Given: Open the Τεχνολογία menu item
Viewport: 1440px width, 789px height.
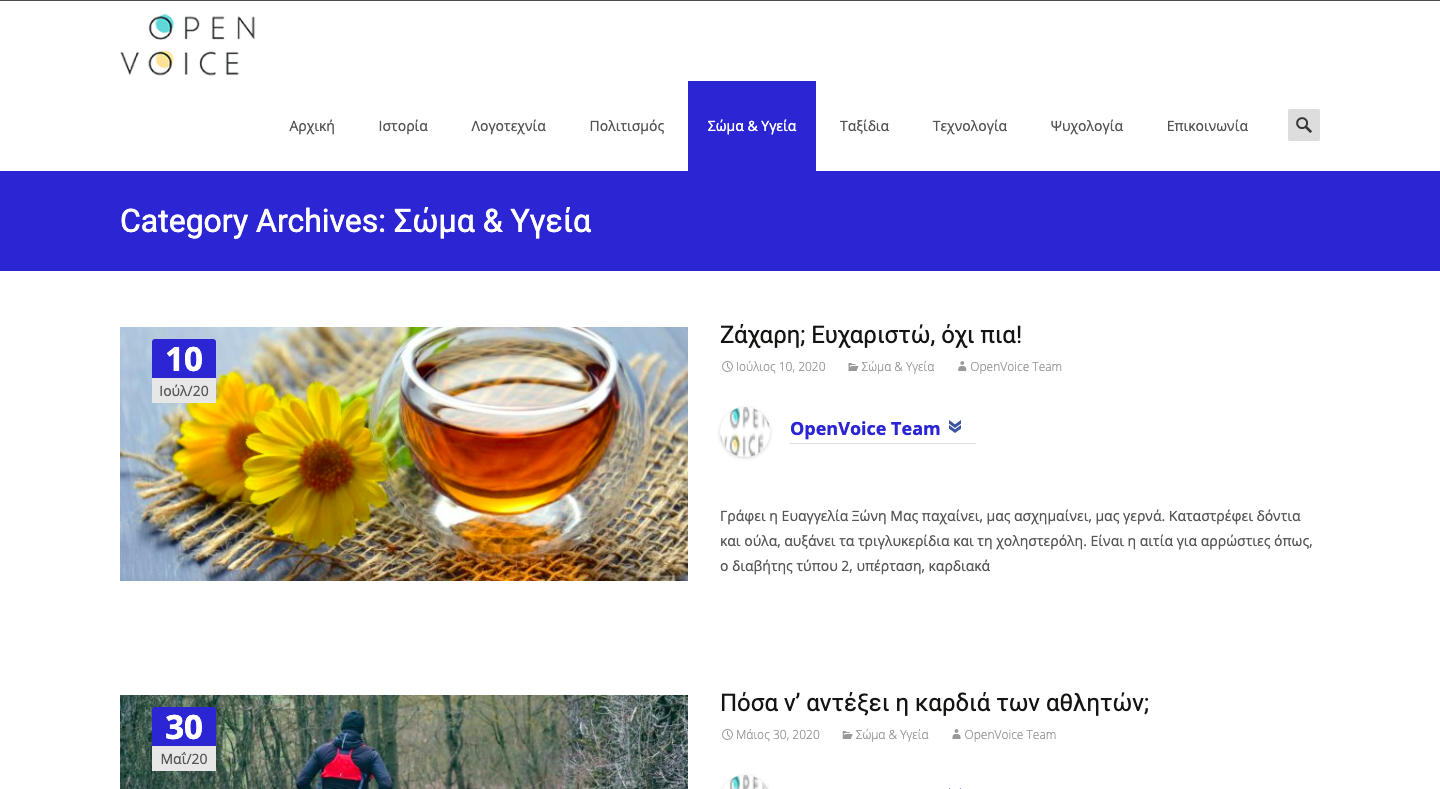Looking at the screenshot, I should point(969,126).
